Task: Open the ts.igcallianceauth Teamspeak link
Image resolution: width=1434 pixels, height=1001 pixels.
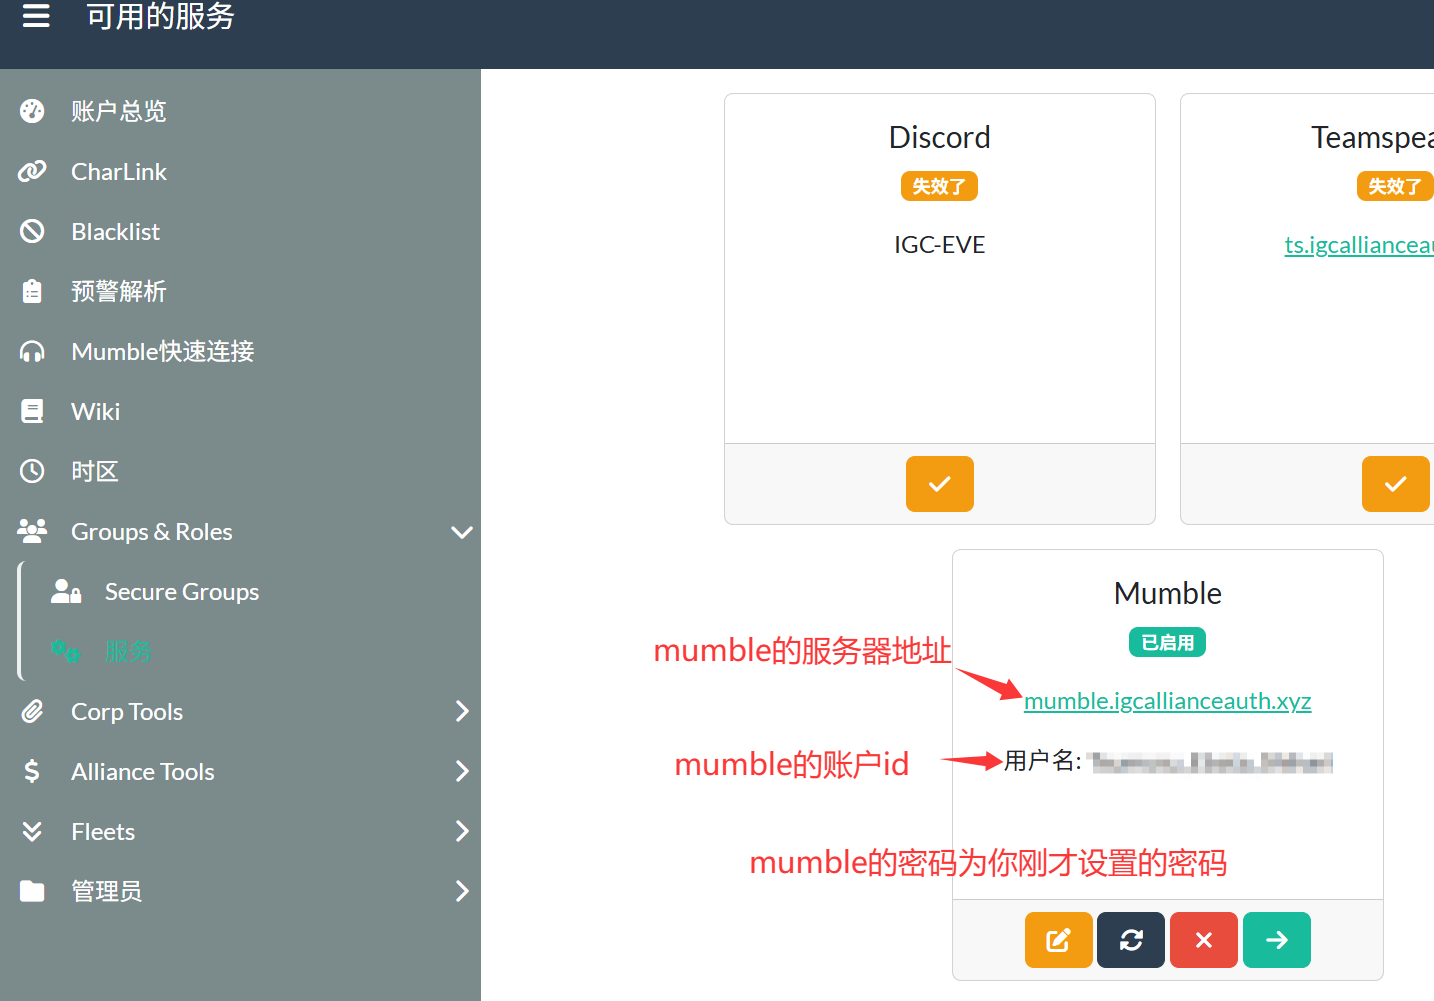Action: [1358, 245]
